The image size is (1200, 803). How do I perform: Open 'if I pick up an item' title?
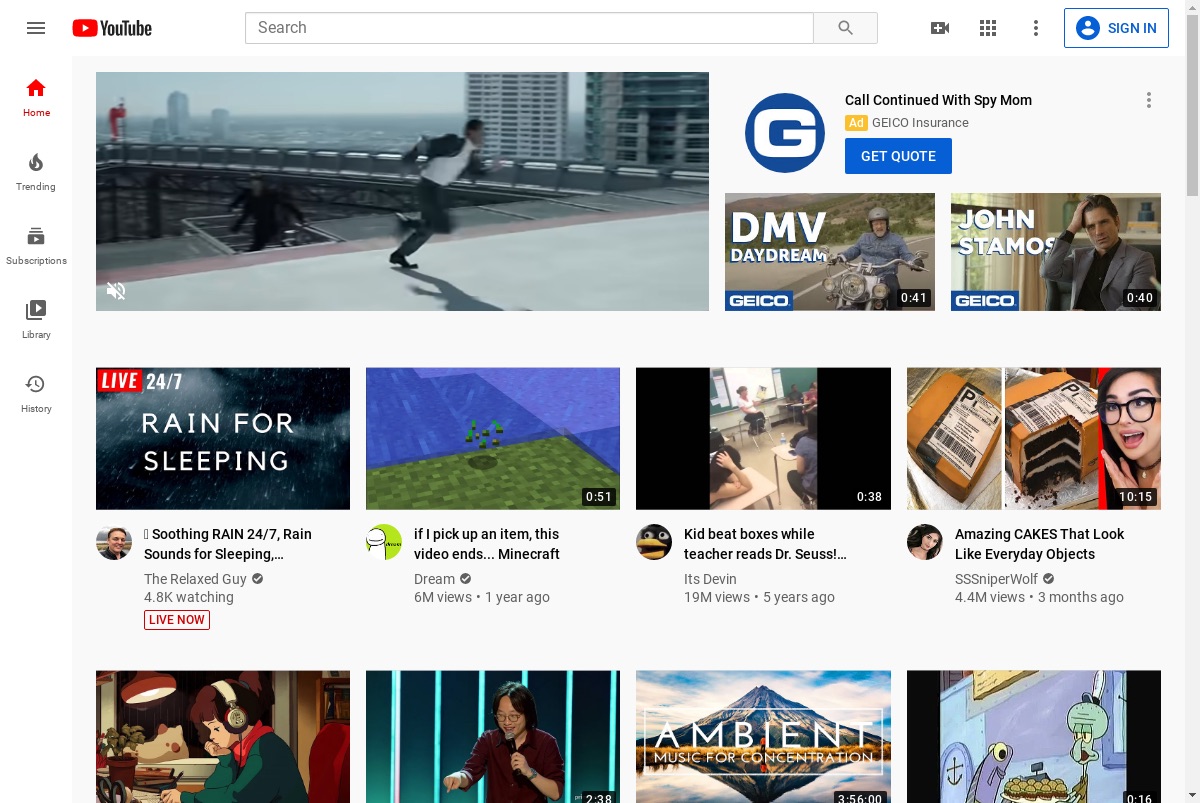[487, 544]
